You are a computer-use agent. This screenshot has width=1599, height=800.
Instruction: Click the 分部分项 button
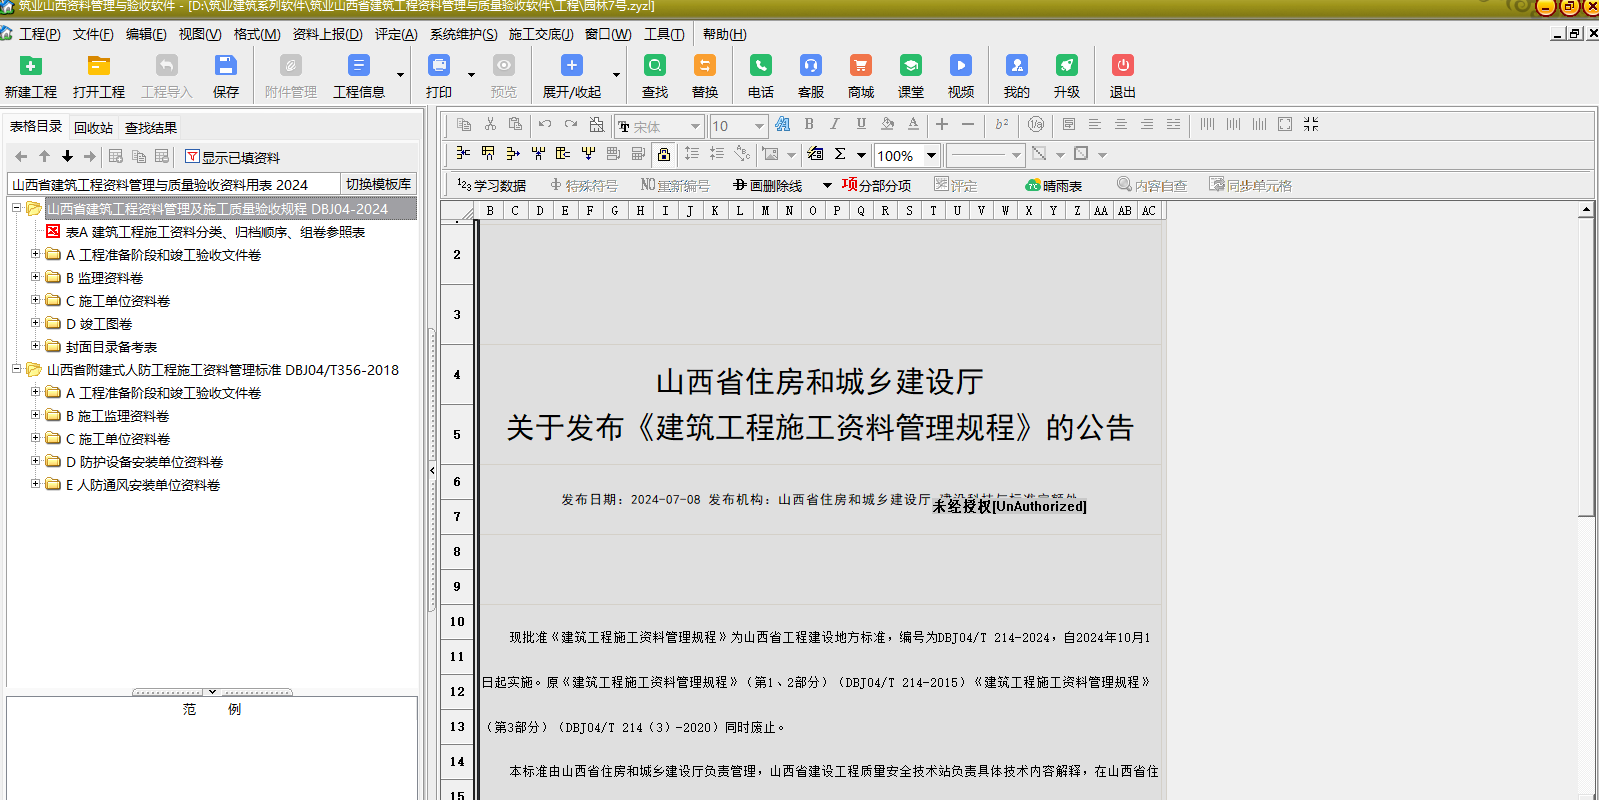(x=876, y=185)
